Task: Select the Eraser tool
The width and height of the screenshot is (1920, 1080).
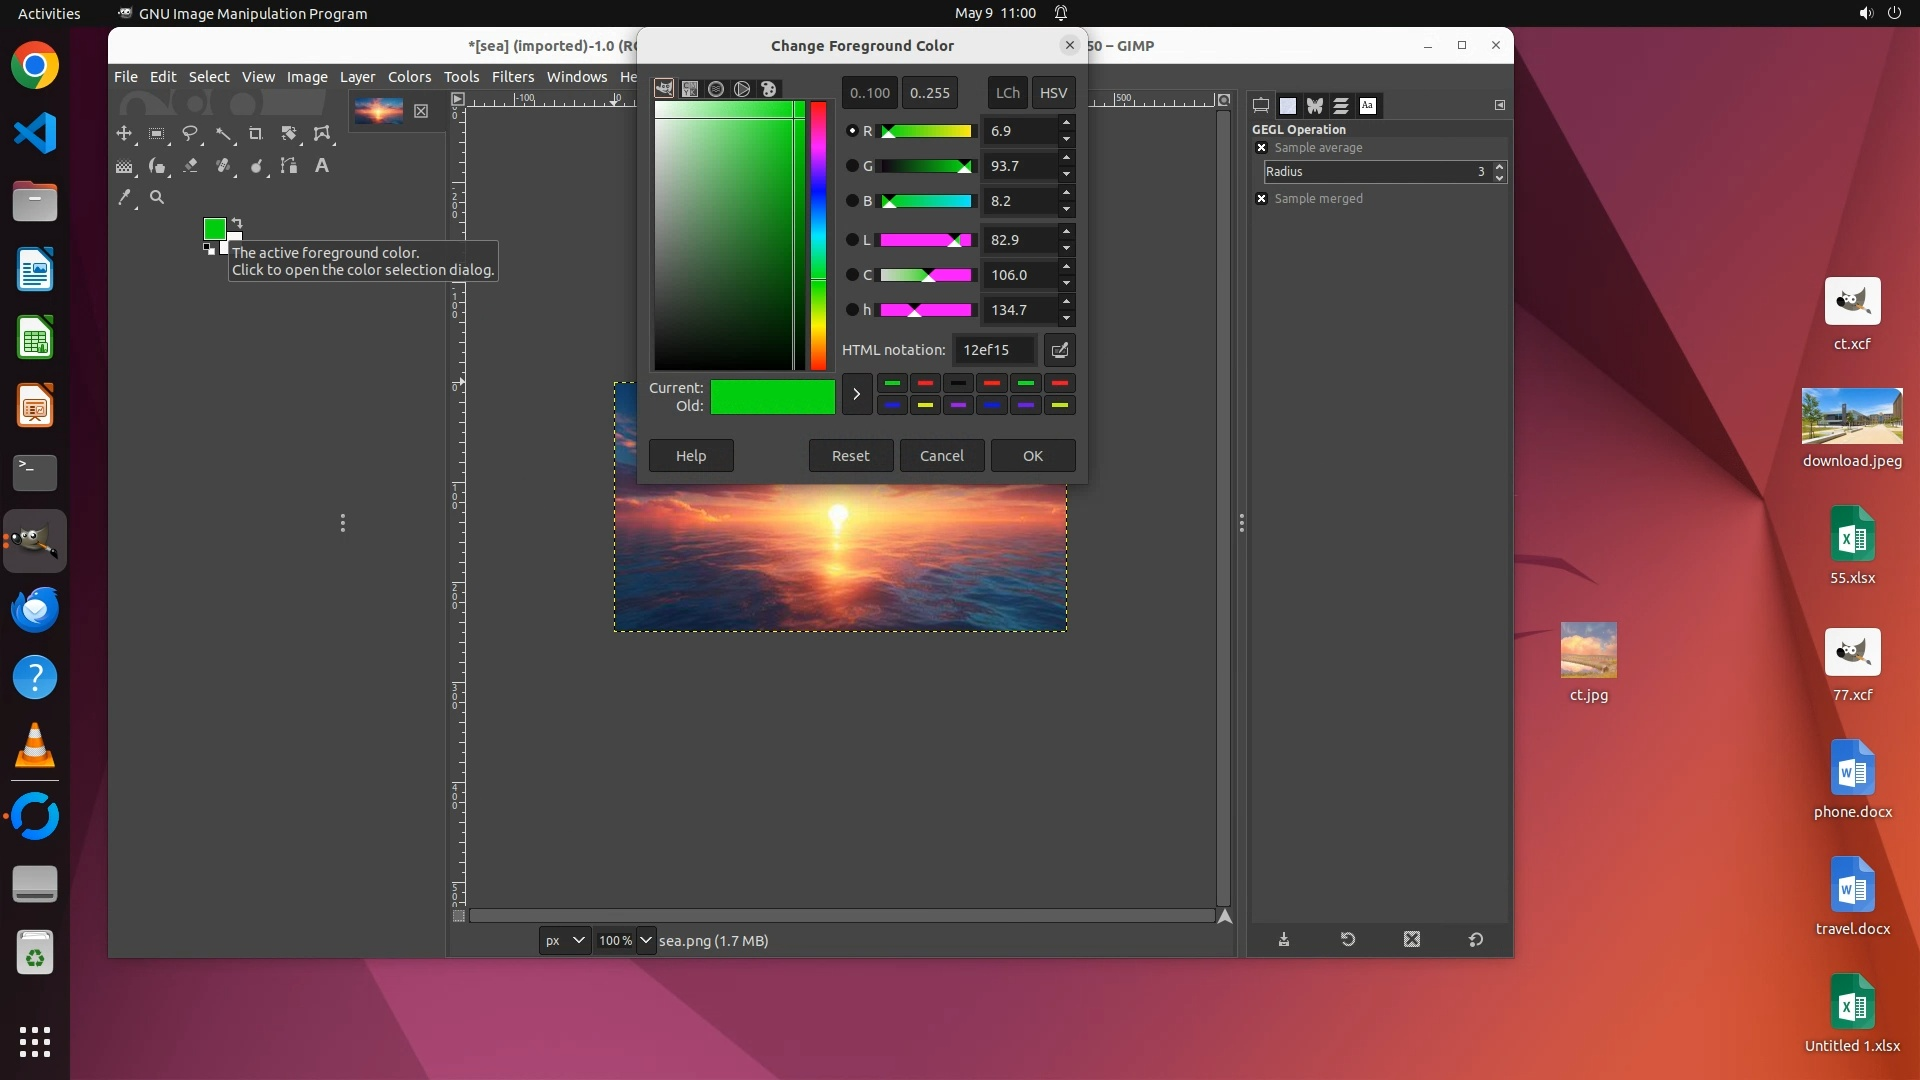Action: click(190, 166)
